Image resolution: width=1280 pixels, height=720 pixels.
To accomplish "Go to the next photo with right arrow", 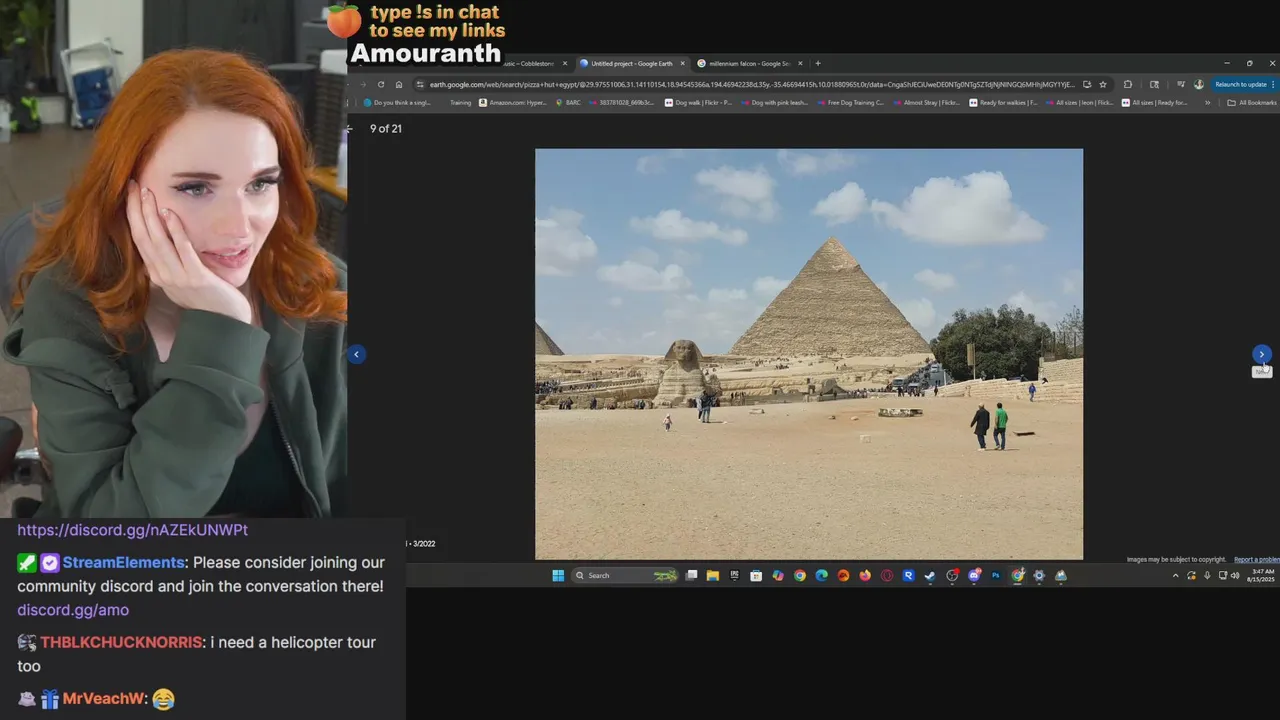I will [1261, 354].
